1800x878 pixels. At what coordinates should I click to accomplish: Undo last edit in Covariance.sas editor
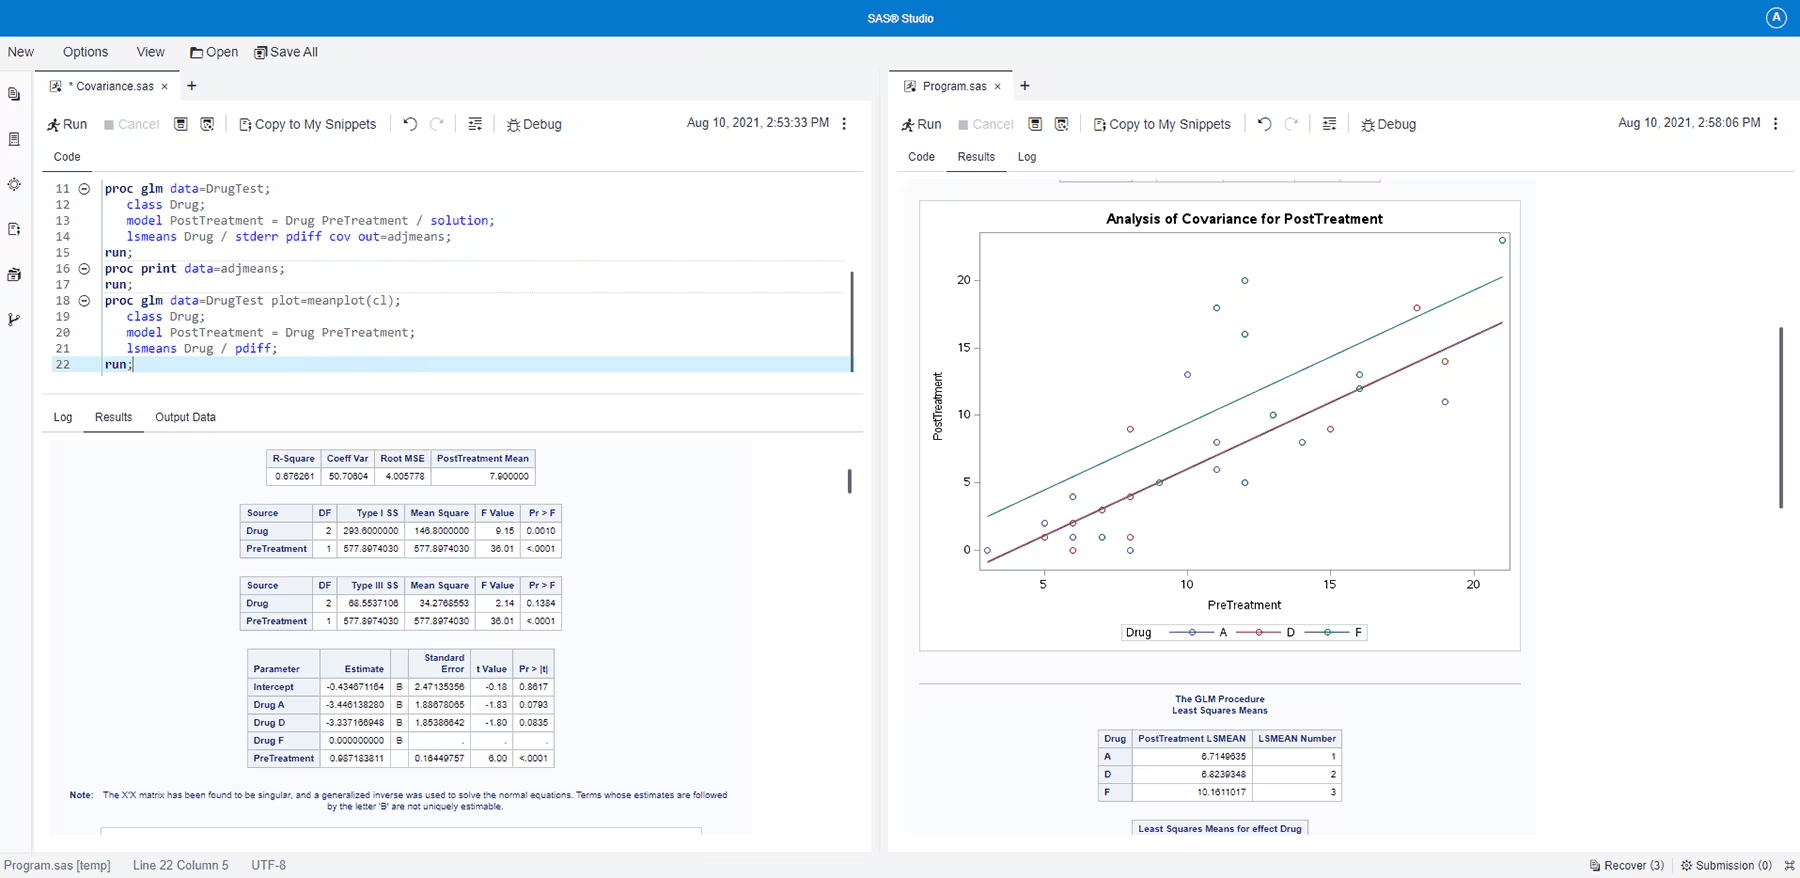410,124
